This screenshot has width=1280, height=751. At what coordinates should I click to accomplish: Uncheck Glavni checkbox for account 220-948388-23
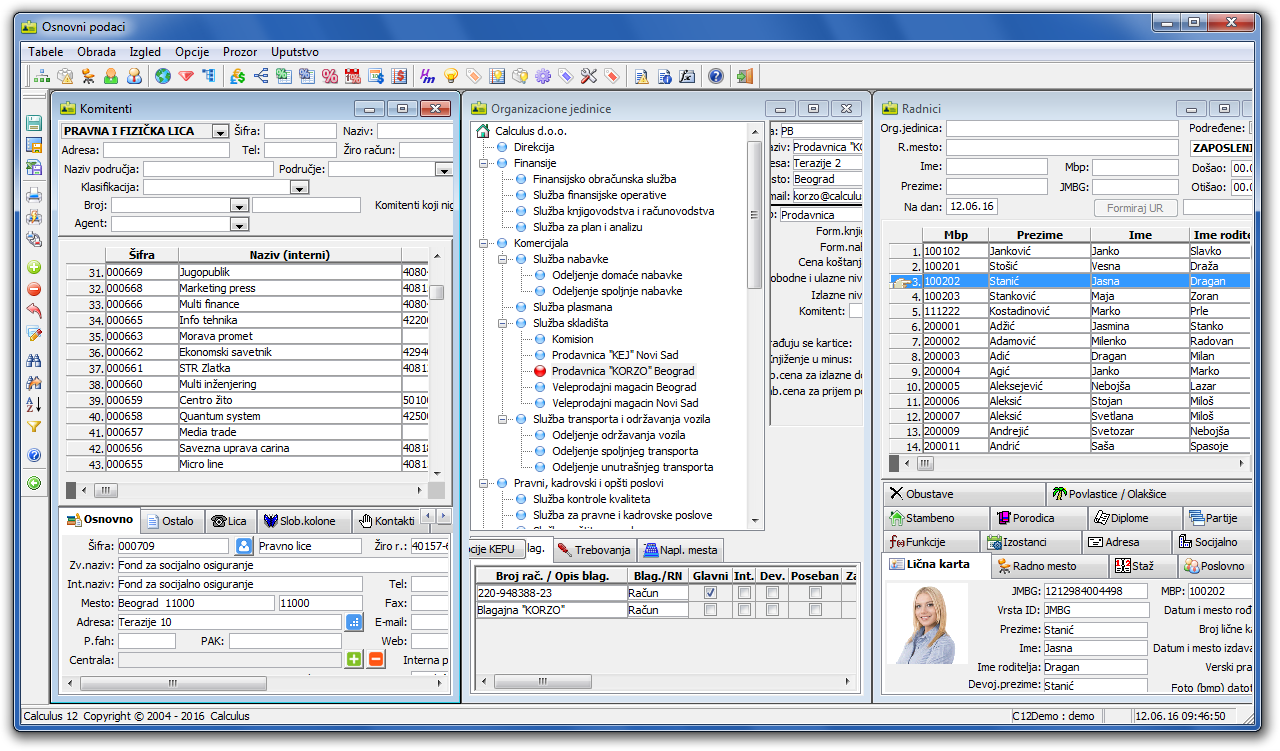point(710,593)
